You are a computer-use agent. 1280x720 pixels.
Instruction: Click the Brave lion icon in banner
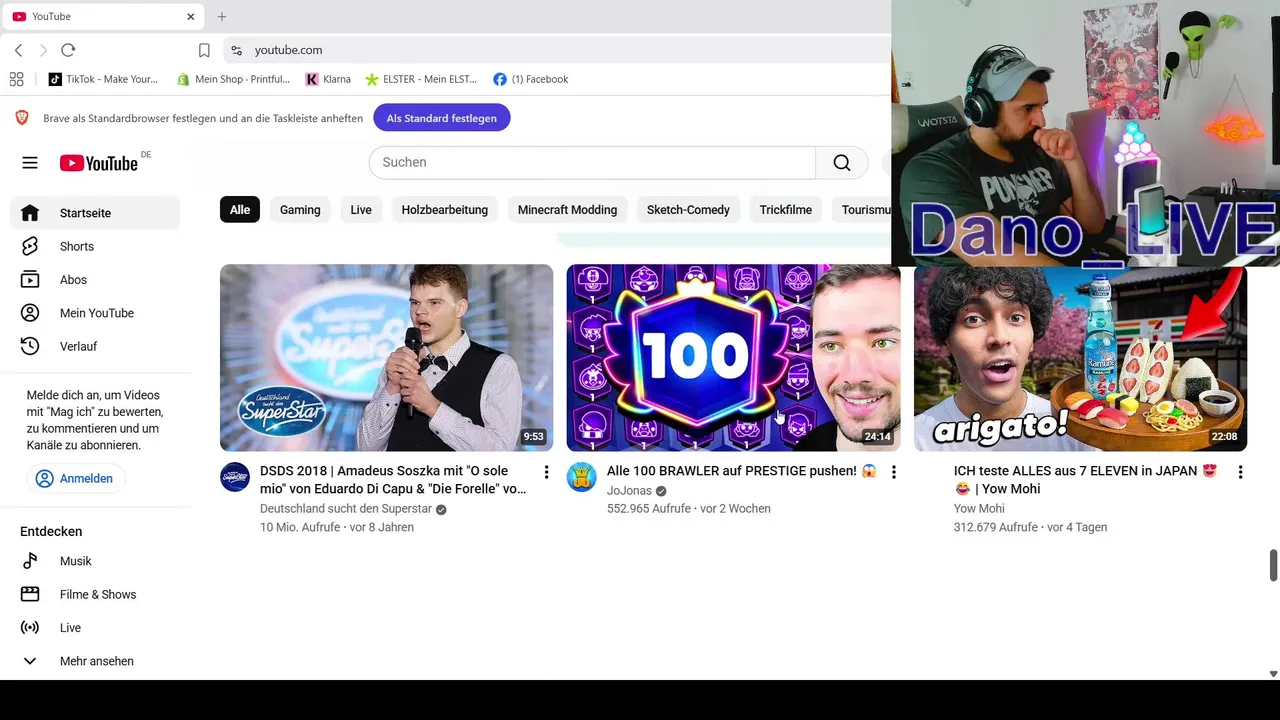point(22,118)
